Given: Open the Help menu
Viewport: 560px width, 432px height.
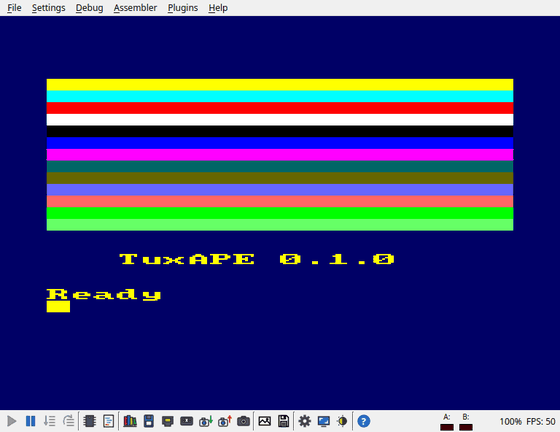Looking at the screenshot, I should [218, 8].
